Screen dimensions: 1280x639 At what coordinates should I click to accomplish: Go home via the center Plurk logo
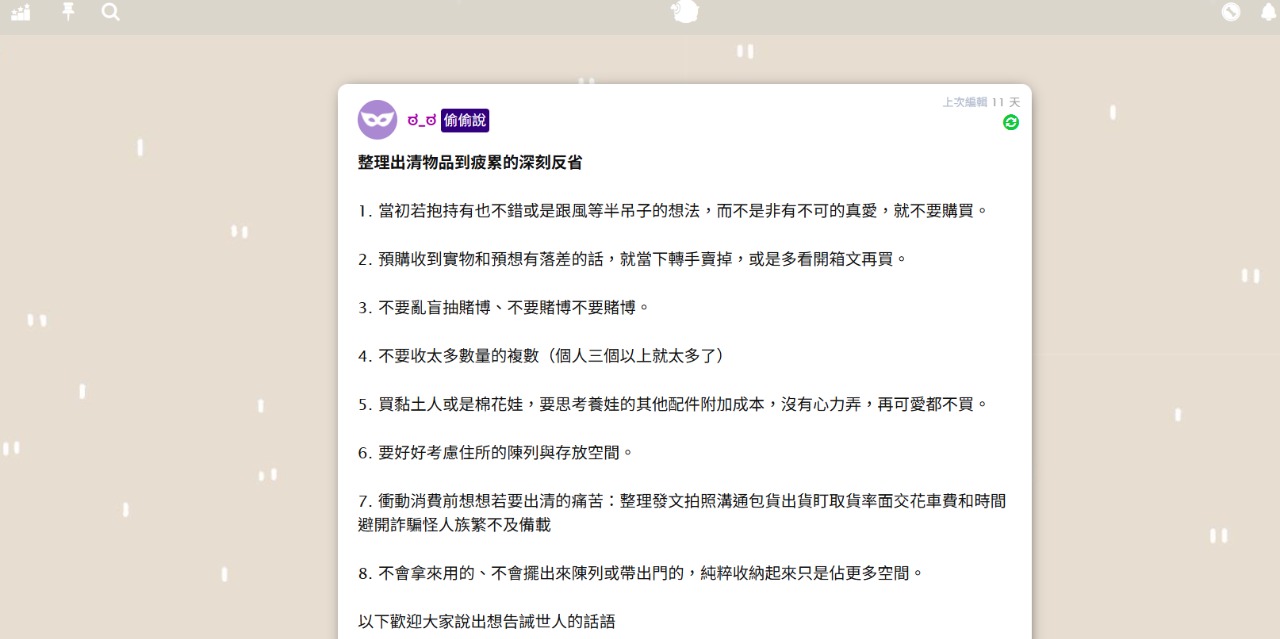(x=685, y=11)
